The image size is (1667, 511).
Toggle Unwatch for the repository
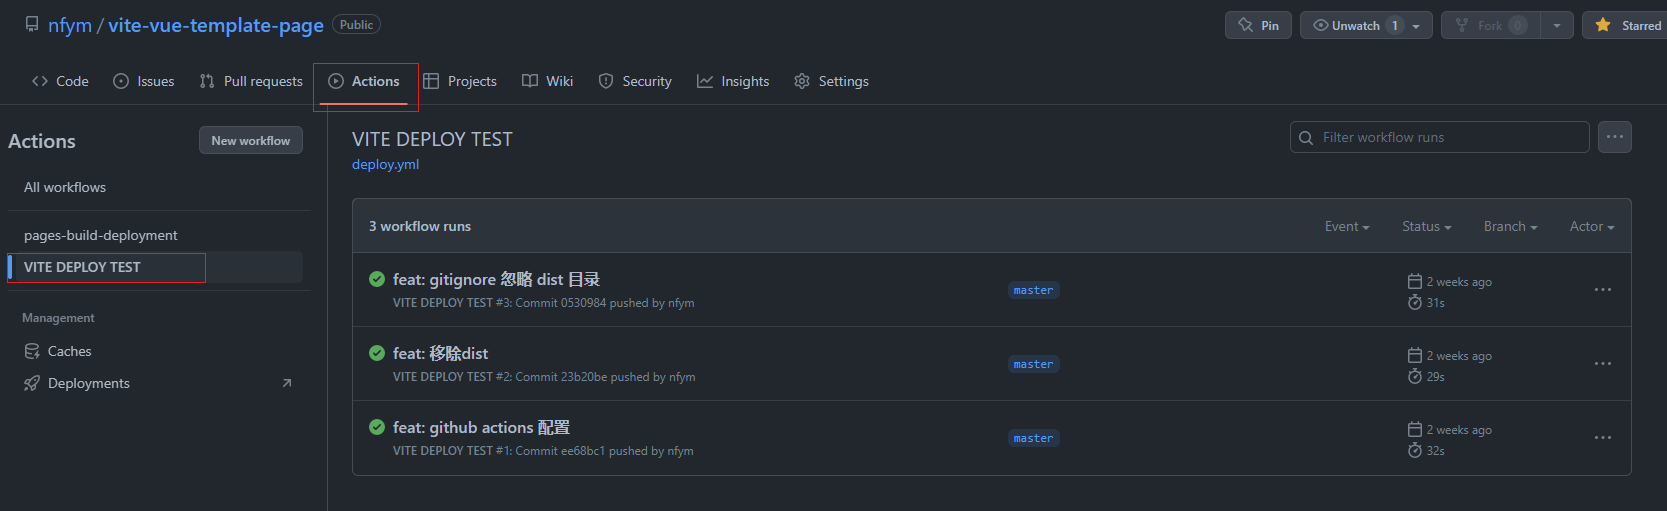[x=1355, y=25]
